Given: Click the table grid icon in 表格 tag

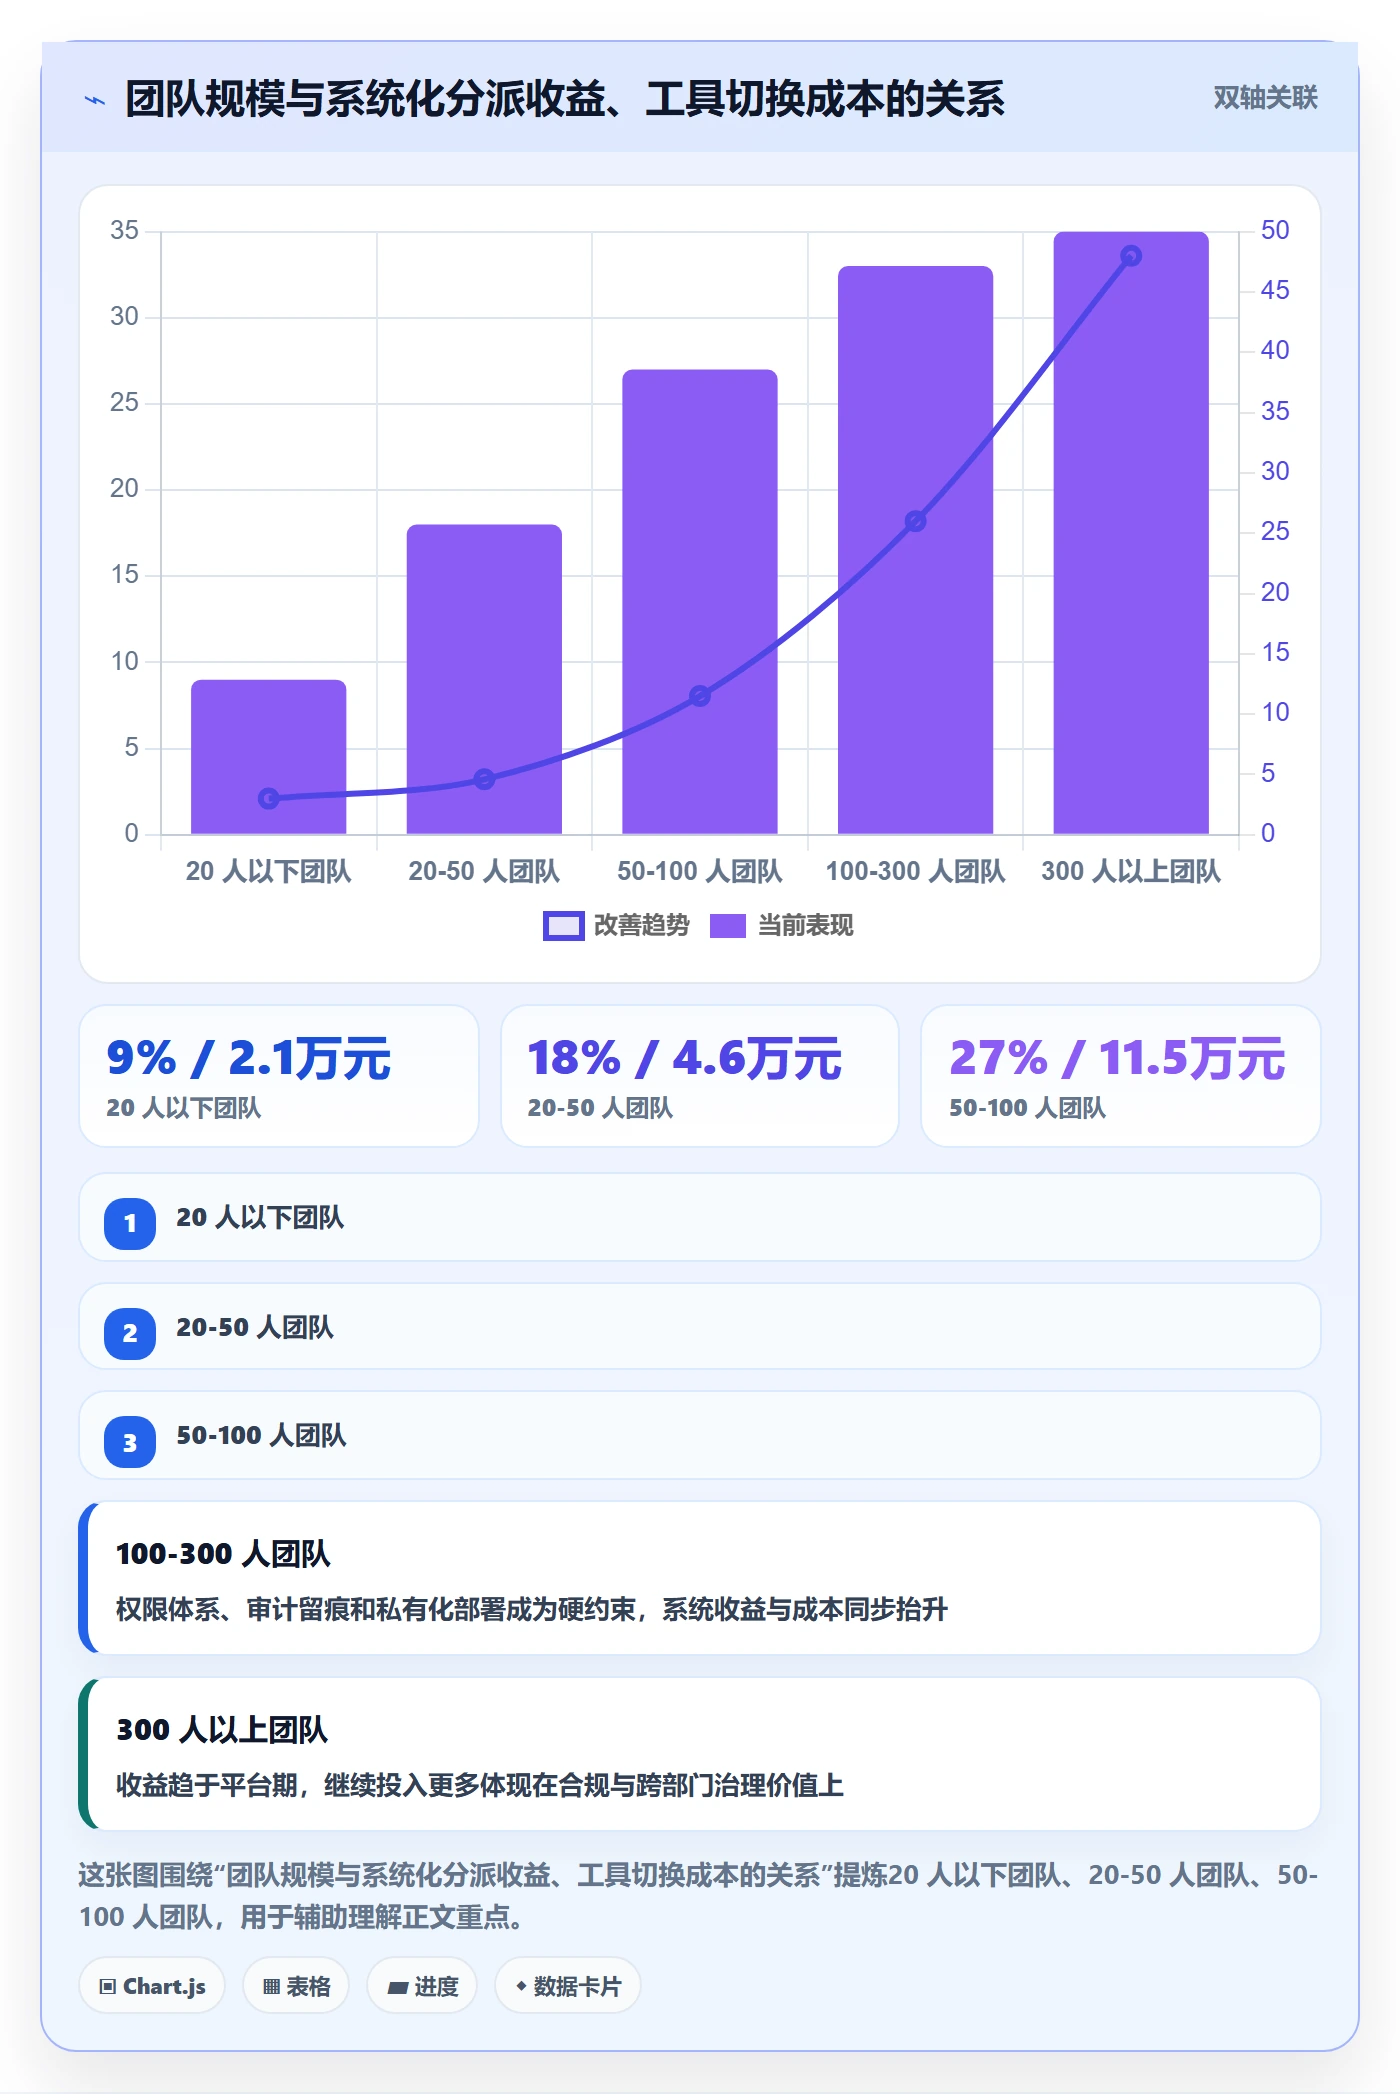Looking at the screenshot, I should pyautogui.click(x=271, y=1987).
